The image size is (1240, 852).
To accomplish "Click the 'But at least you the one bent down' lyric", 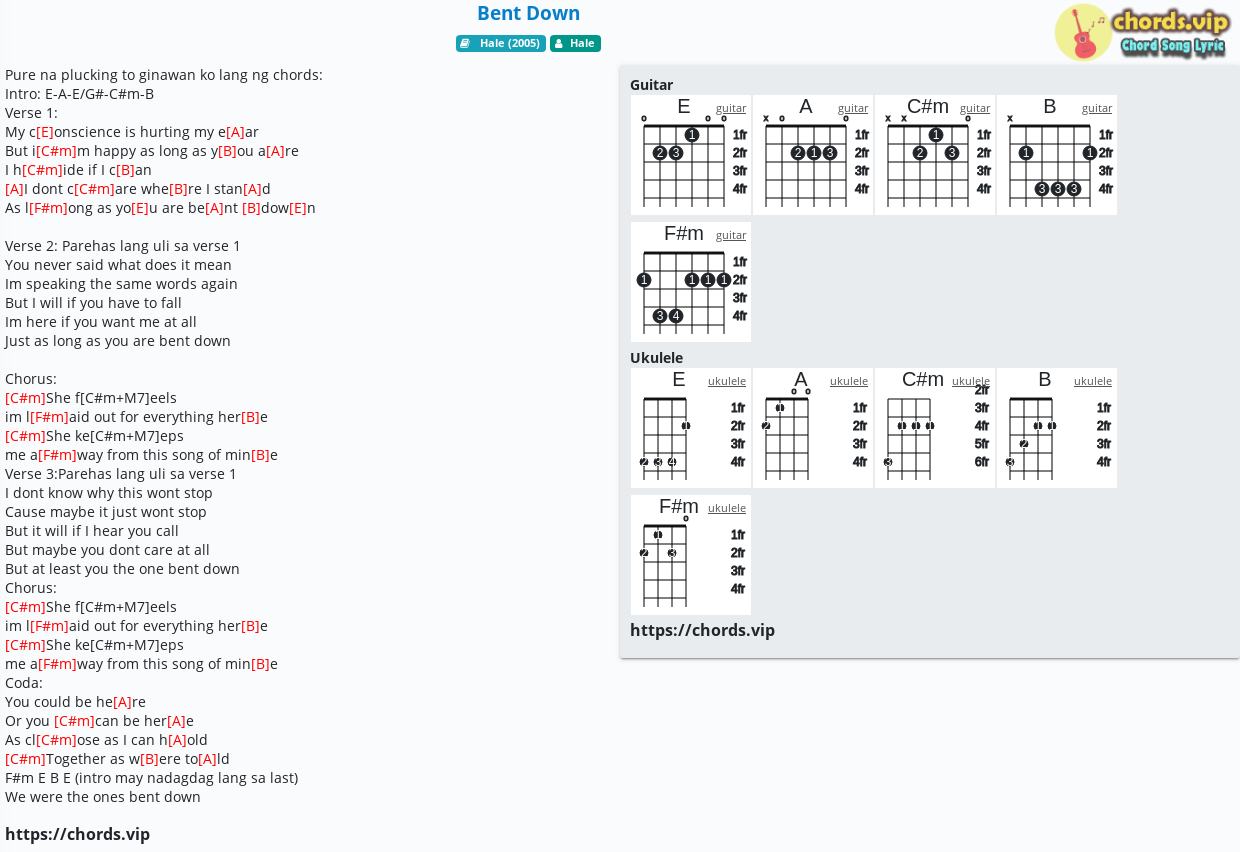I will click(122, 569).
